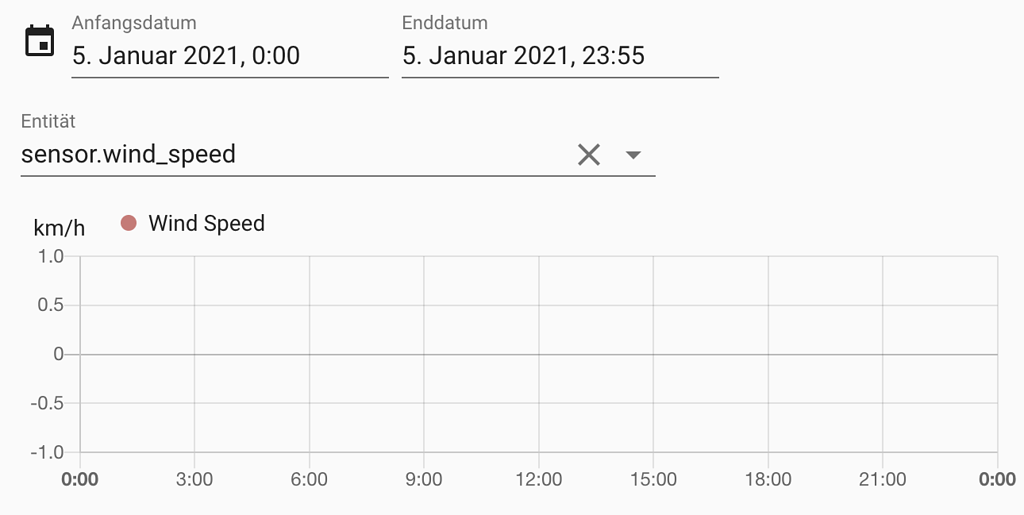Toggle the Wind Speed legend dot

[129, 223]
